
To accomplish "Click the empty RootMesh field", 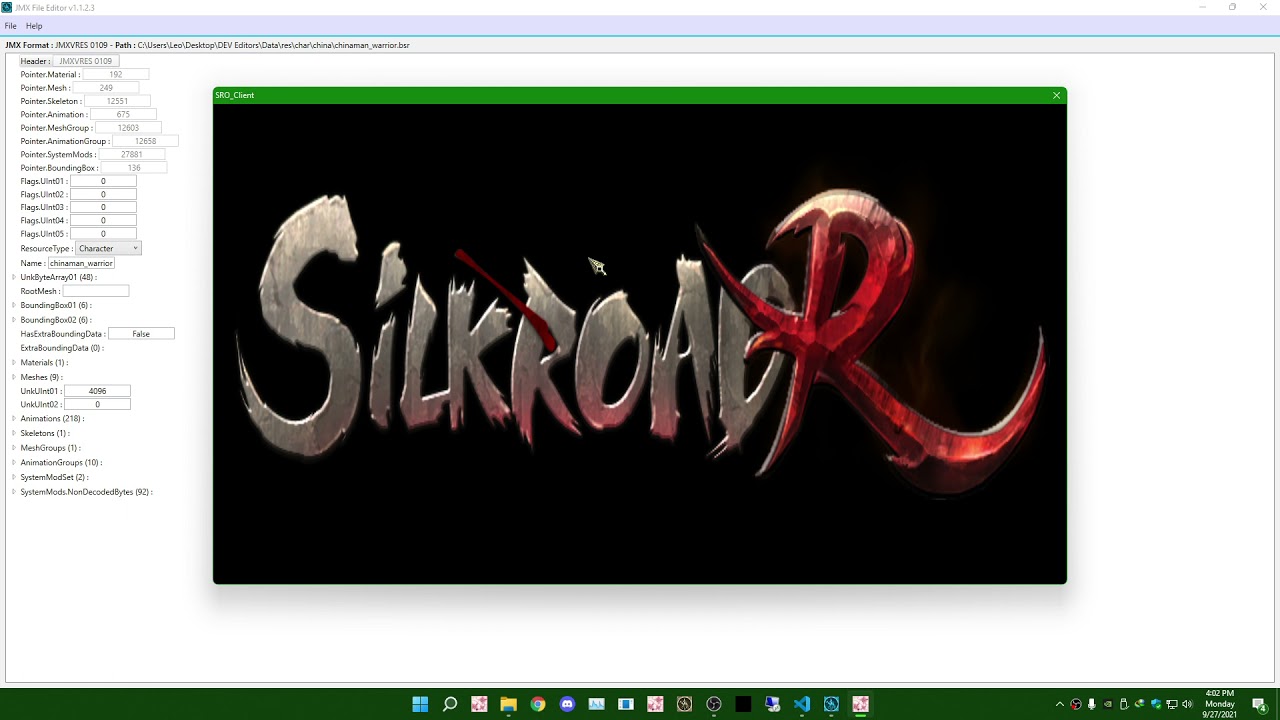I will coord(95,291).
